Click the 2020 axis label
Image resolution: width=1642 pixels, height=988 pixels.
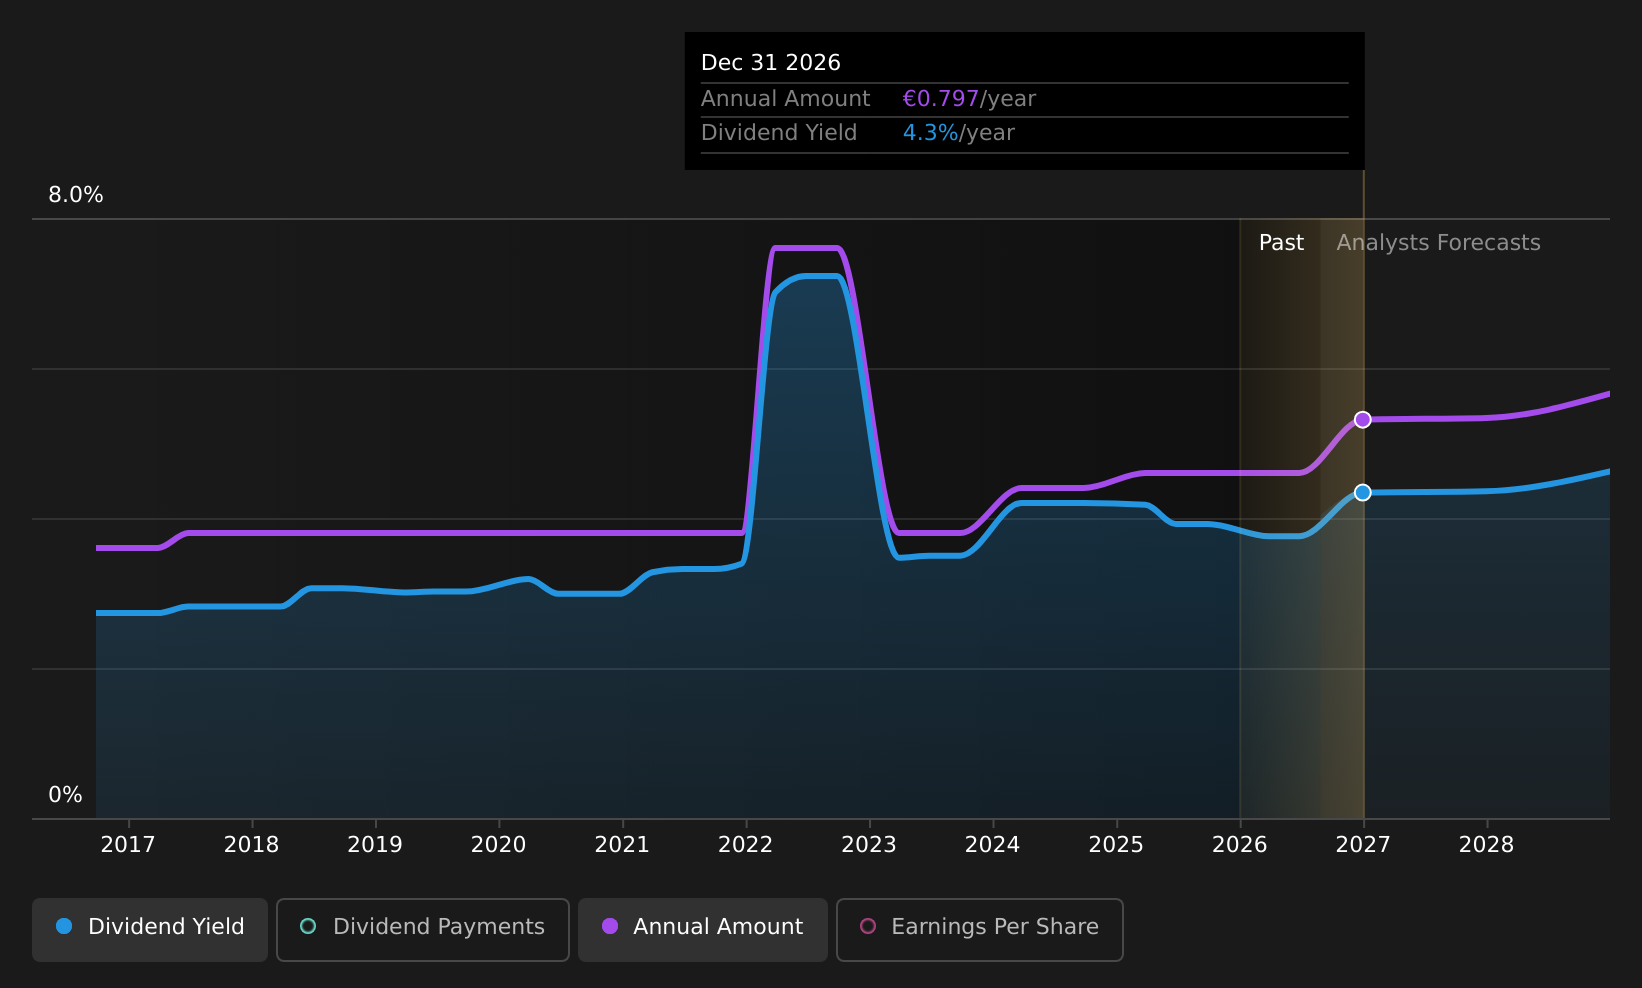(x=498, y=845)
